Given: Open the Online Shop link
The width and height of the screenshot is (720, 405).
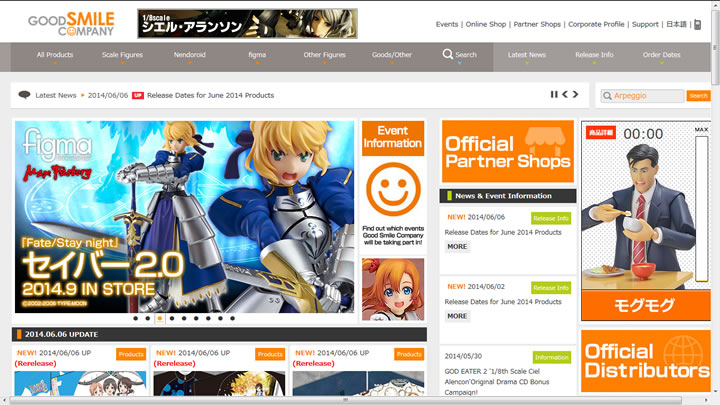Looking at the screenshot, I should (486, 24).
